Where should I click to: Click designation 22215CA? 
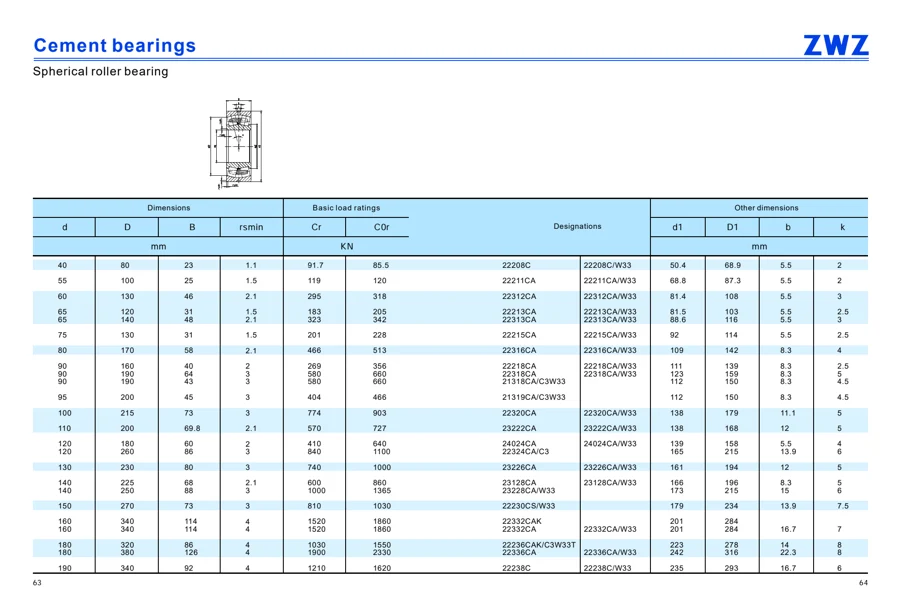point(519,335)
